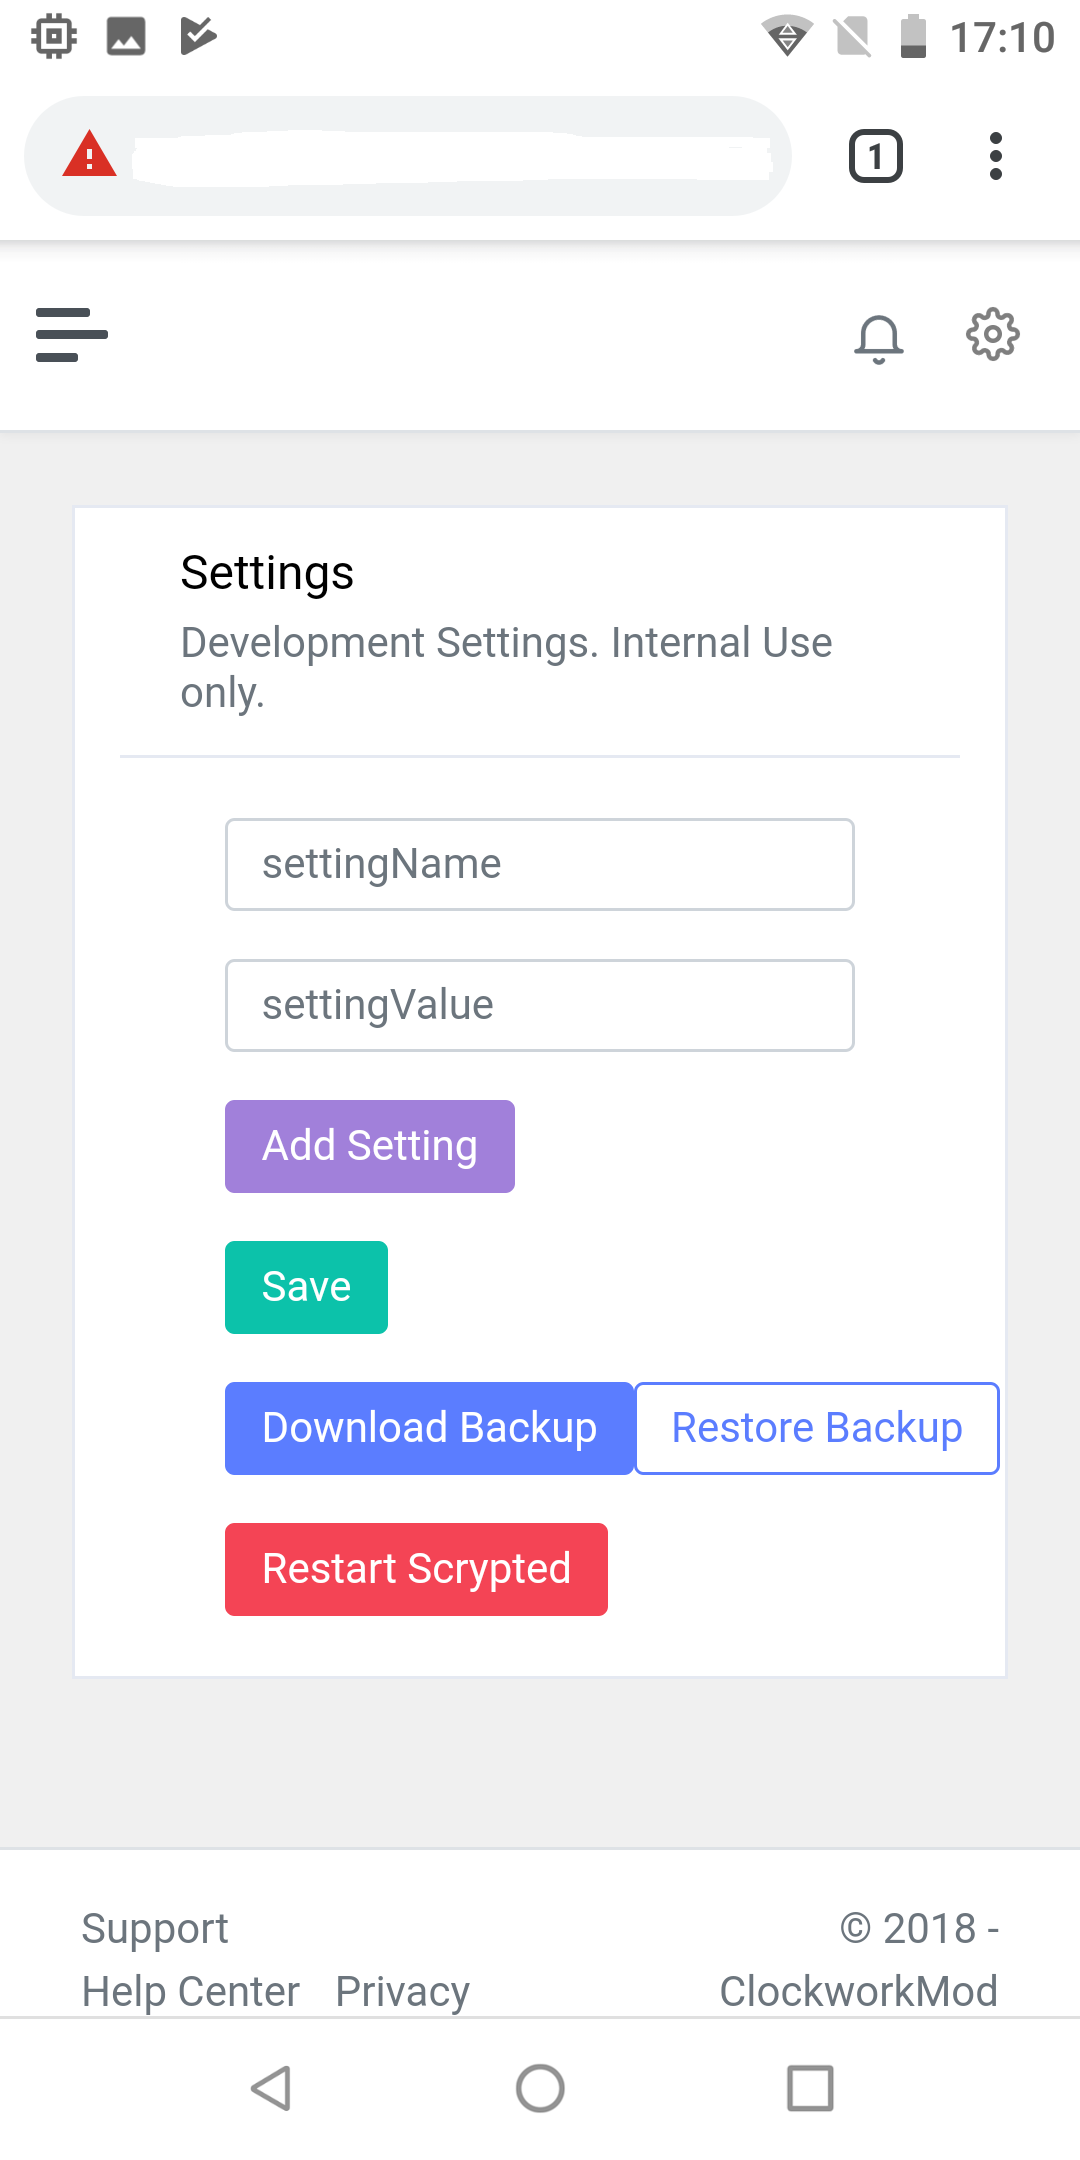Viewport: 1080px width, 2160px height.
Task: Open notifications bell icon
Action: [x=879, y=338]
